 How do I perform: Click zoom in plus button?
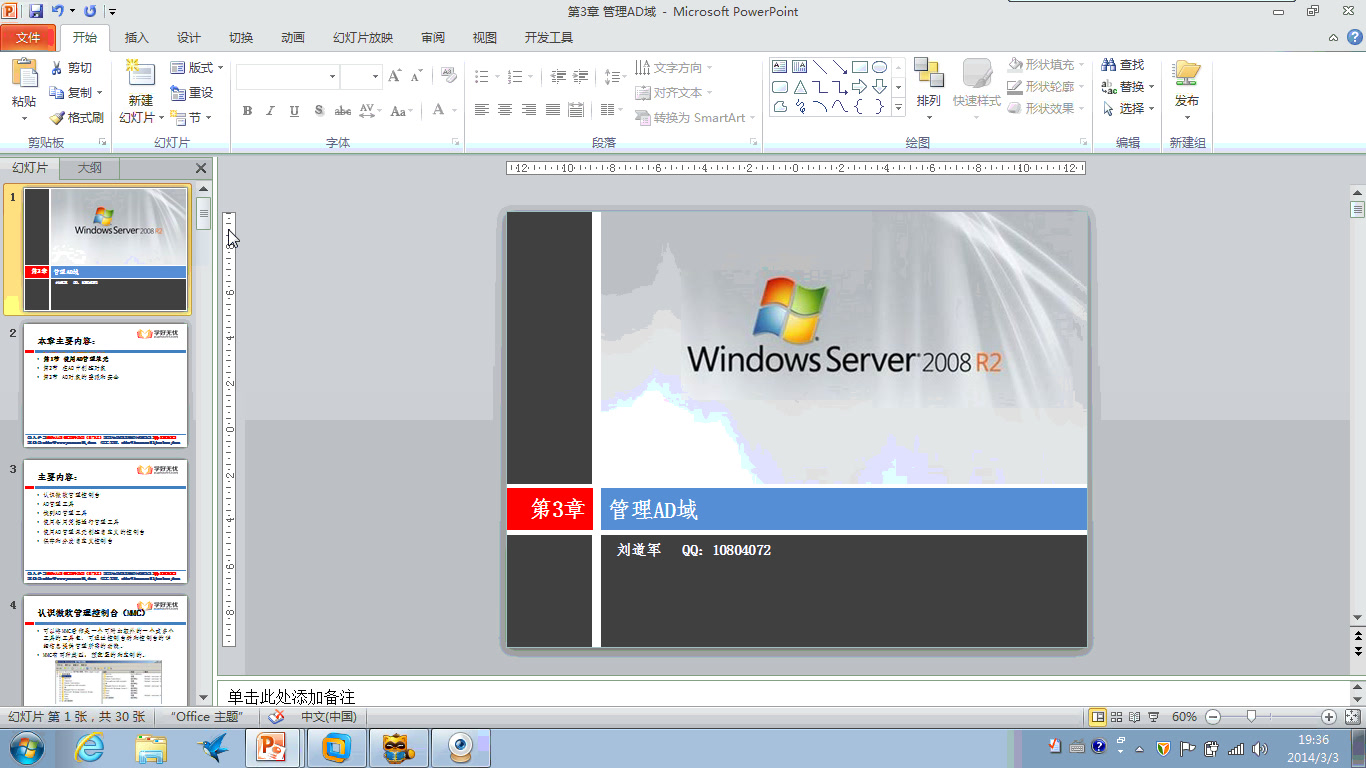coord(1329,717)
